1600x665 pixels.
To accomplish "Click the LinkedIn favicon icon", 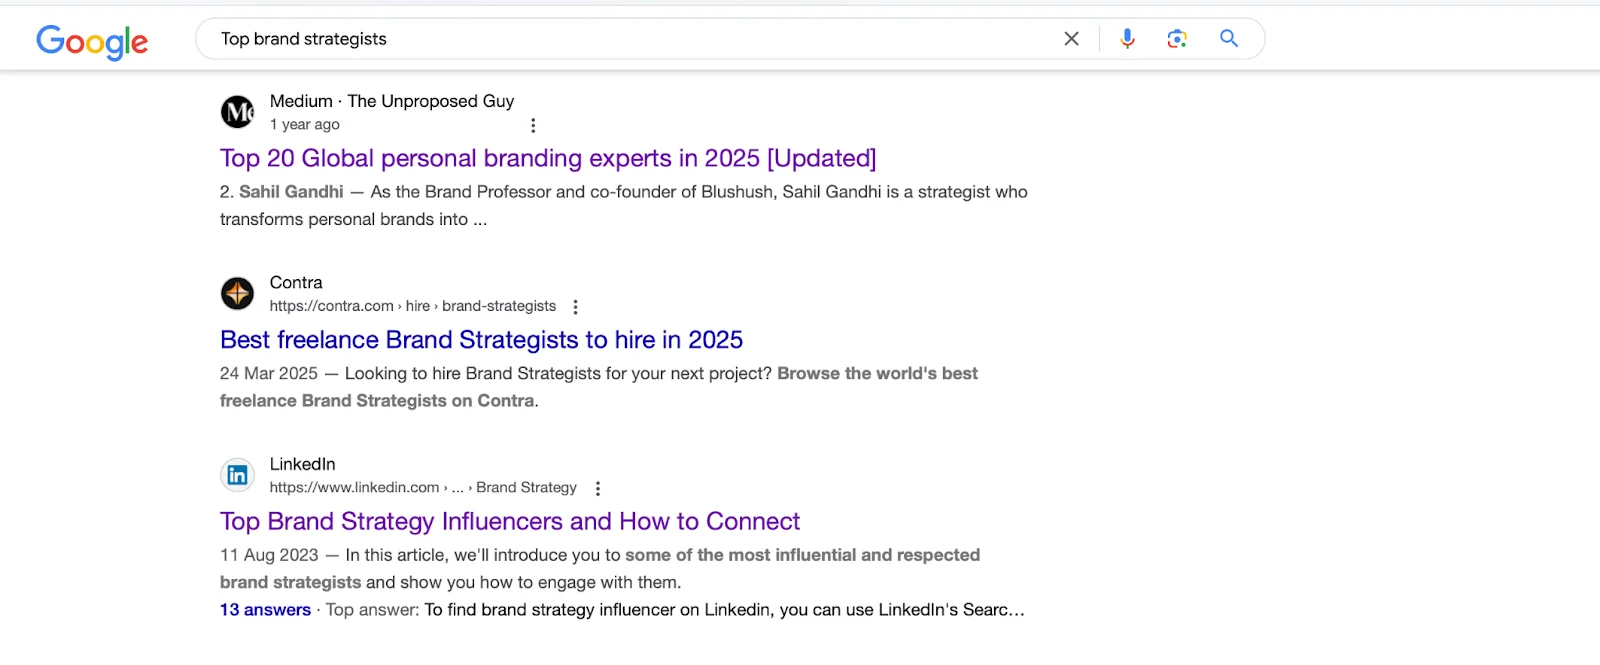I will click(238, 475).
